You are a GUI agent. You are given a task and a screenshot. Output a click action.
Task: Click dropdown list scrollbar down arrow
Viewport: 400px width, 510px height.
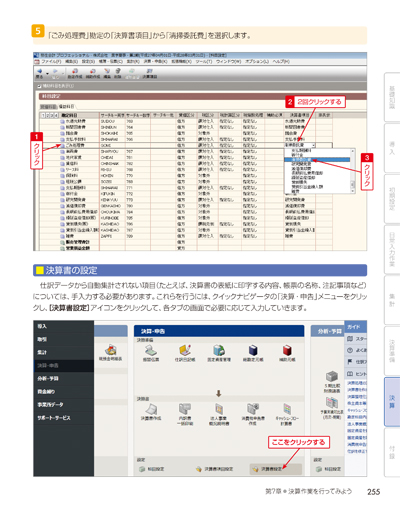pyautogui.click(x=352, y=191)
